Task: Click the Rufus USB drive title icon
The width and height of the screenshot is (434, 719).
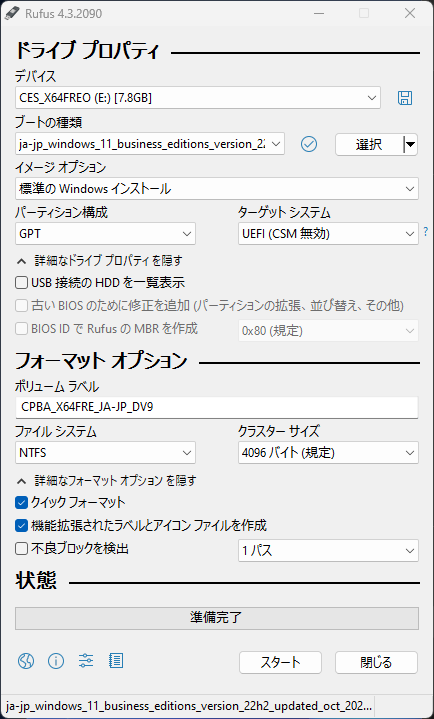Action: (10, 14)
